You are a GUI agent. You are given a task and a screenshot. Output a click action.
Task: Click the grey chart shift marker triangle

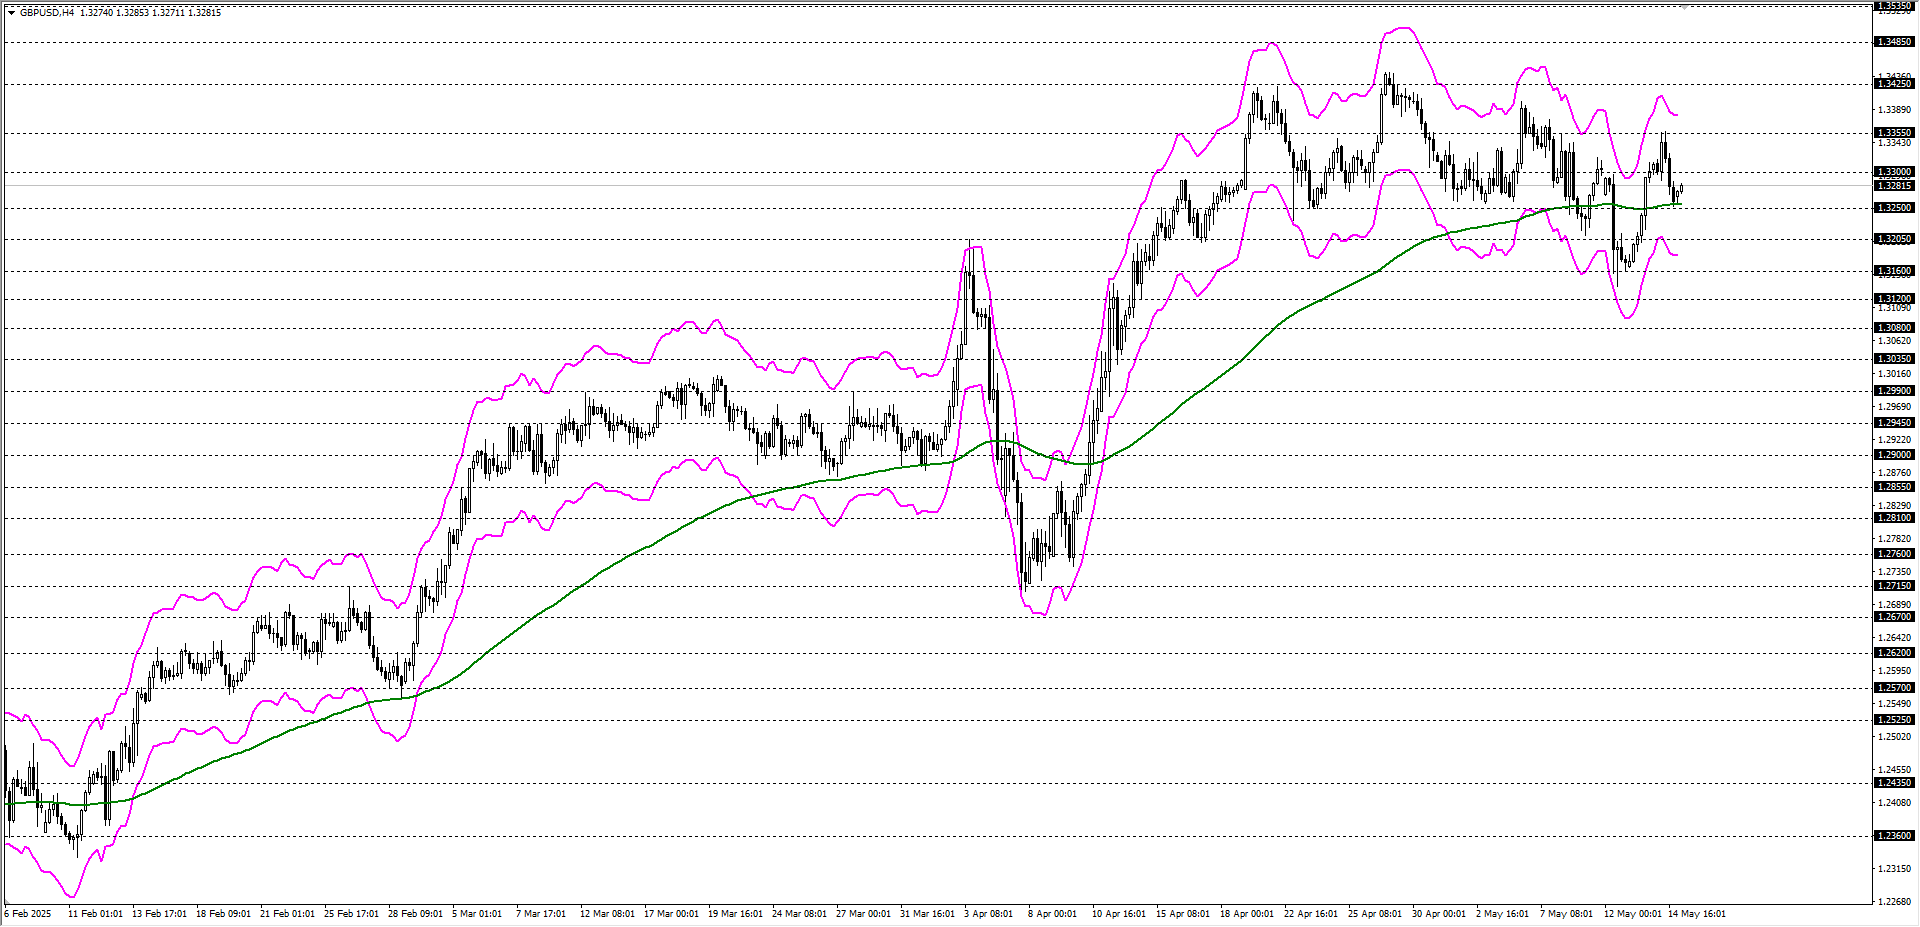point(1683,8)
